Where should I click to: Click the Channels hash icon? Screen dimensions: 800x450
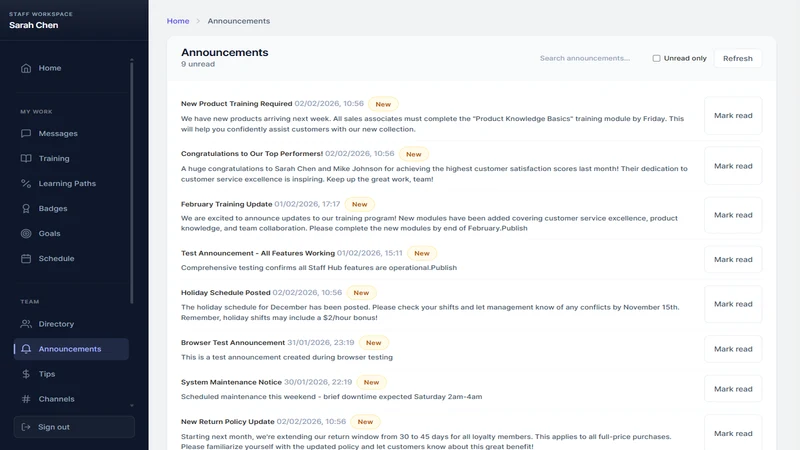[26, 398]
